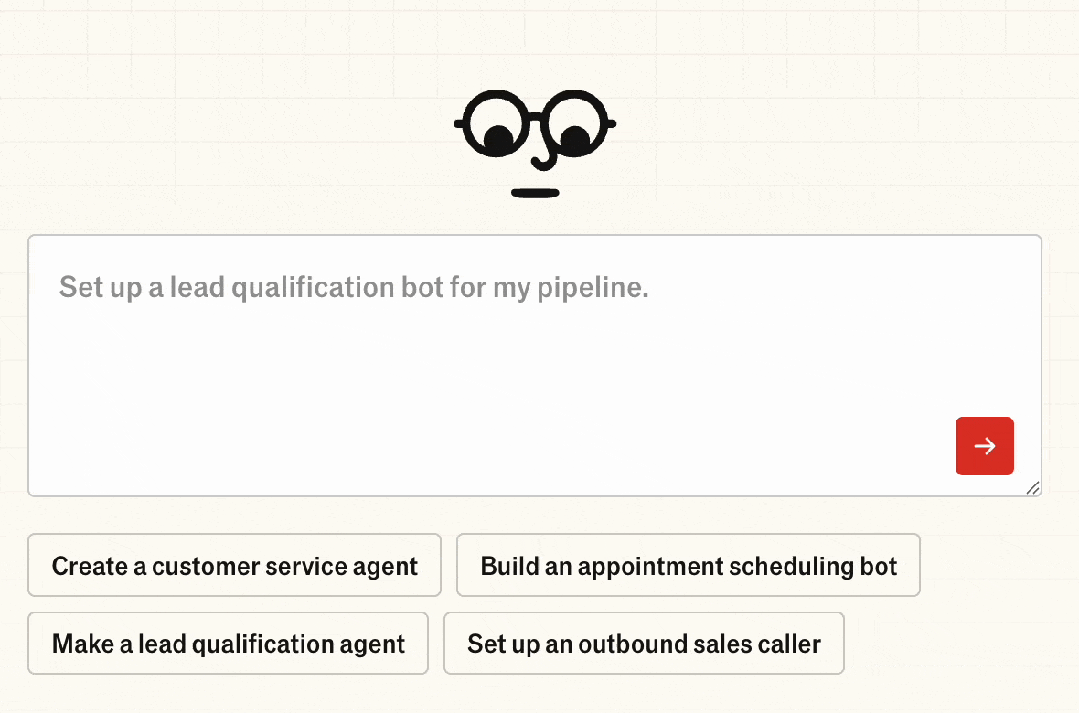
Task: Click the mascot's curved nose
Action: point(545,158)
